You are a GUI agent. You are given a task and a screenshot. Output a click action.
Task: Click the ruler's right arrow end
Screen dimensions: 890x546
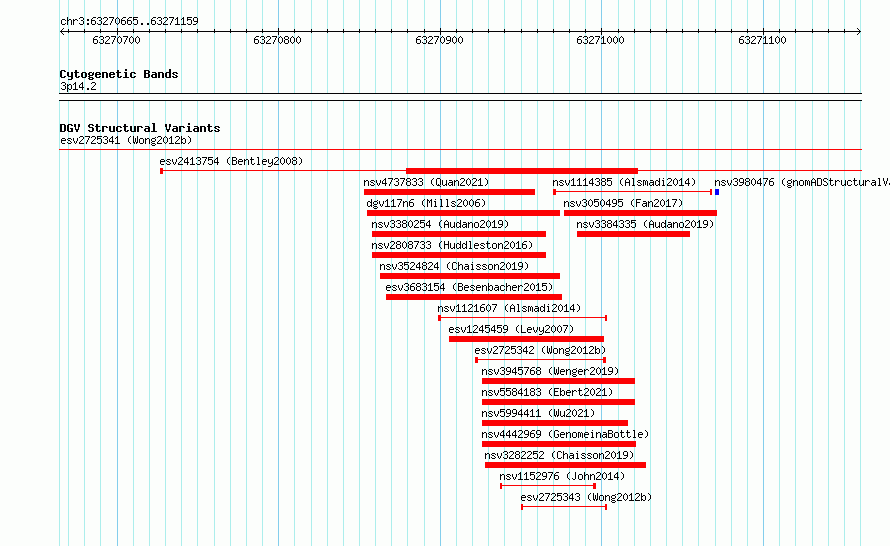click(859, 32)
